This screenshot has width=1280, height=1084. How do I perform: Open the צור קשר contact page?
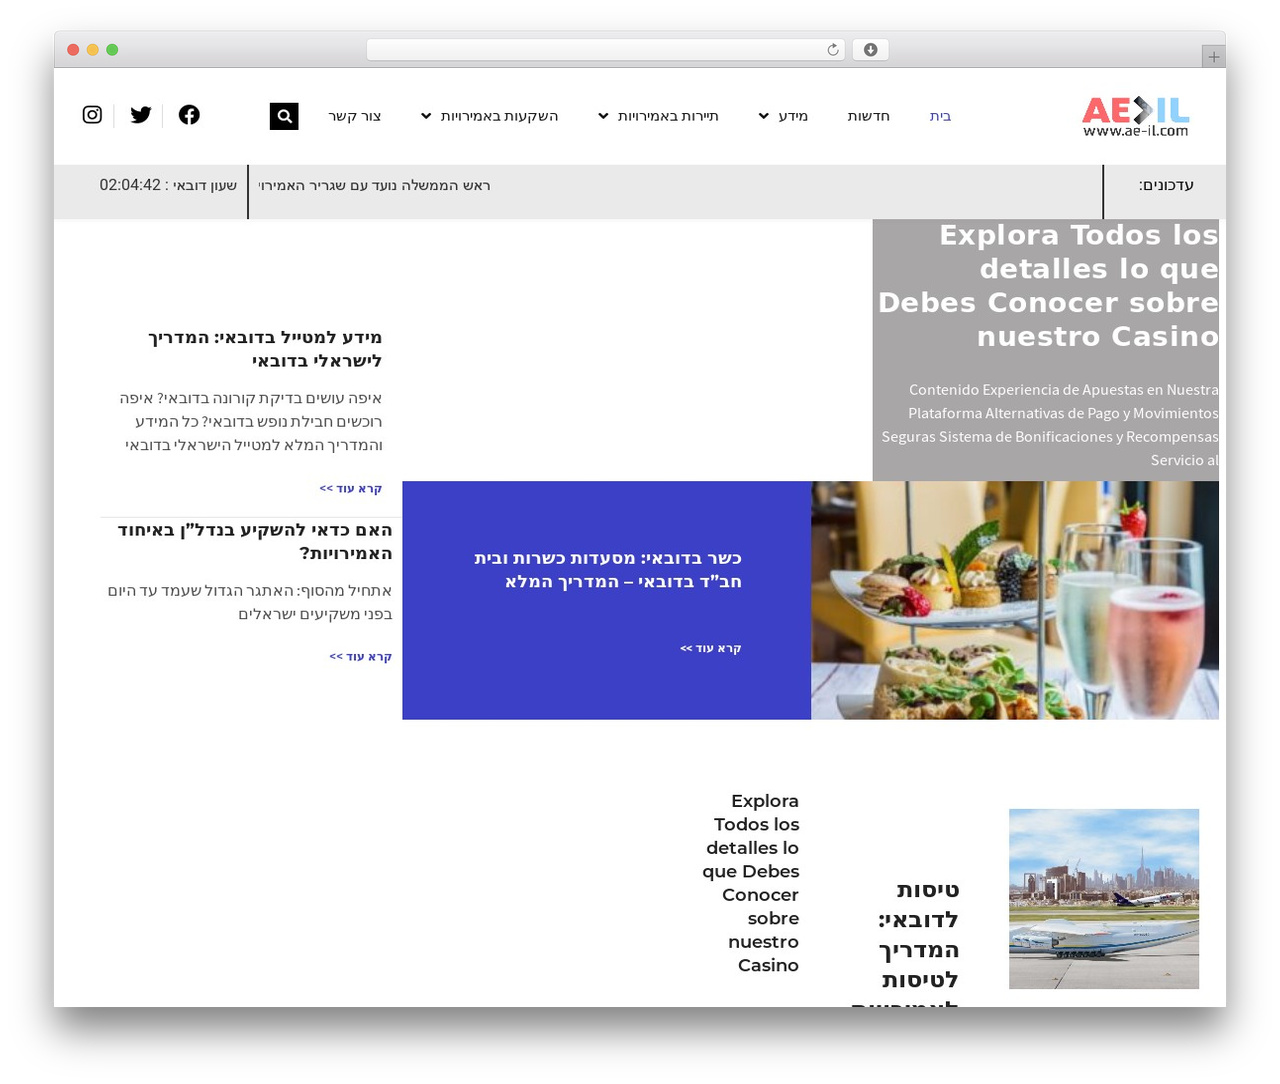click(x=355, y=116)
